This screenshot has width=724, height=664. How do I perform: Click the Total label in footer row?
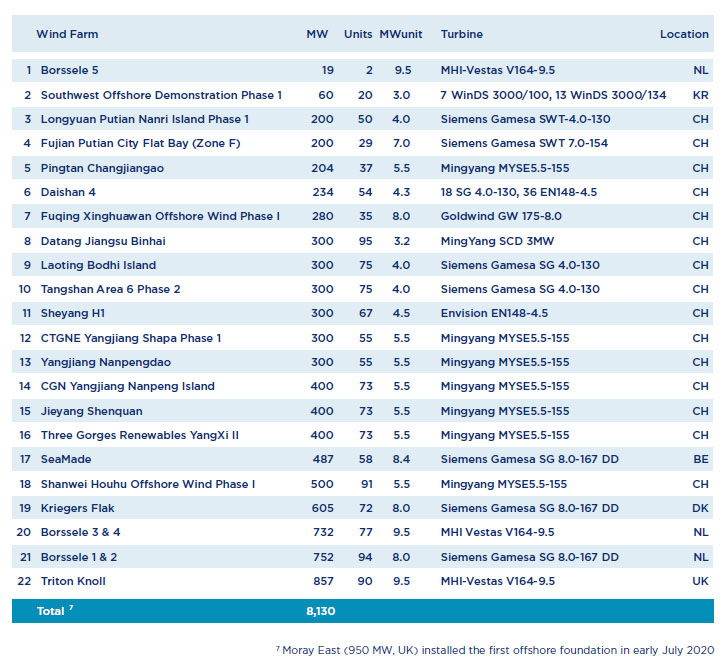point(52,611)
